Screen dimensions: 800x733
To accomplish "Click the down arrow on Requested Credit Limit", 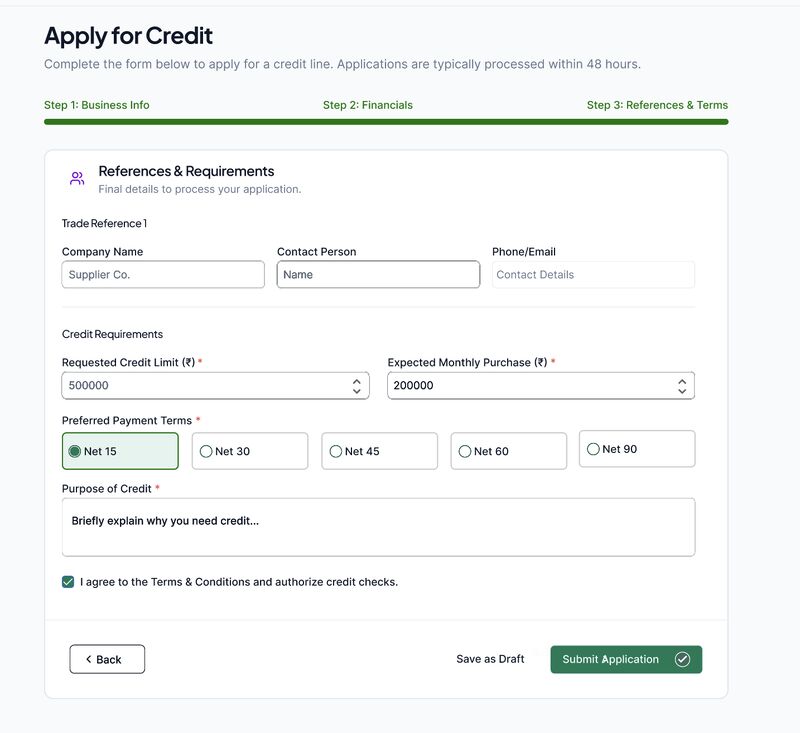I will (x=358, y=390).
